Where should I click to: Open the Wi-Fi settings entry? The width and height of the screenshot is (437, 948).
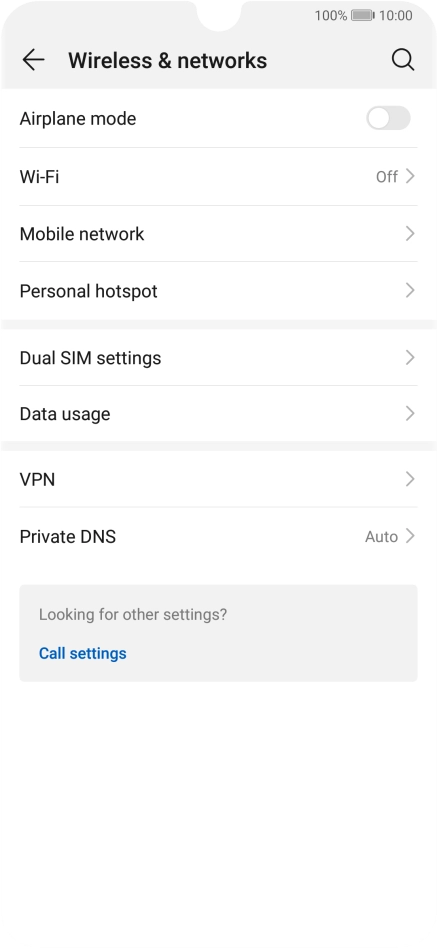pos(218,177)
